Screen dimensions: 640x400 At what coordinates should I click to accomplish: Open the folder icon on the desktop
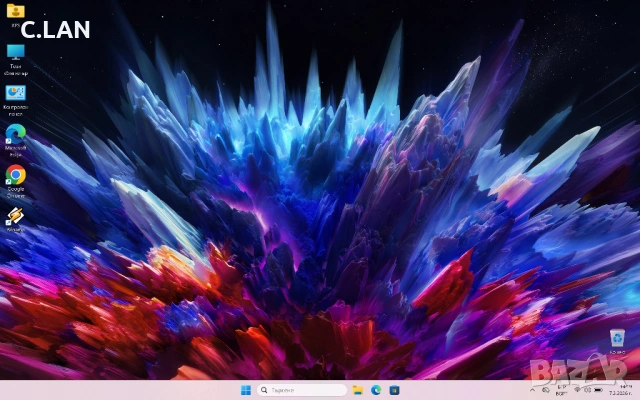tap(15, 11)
